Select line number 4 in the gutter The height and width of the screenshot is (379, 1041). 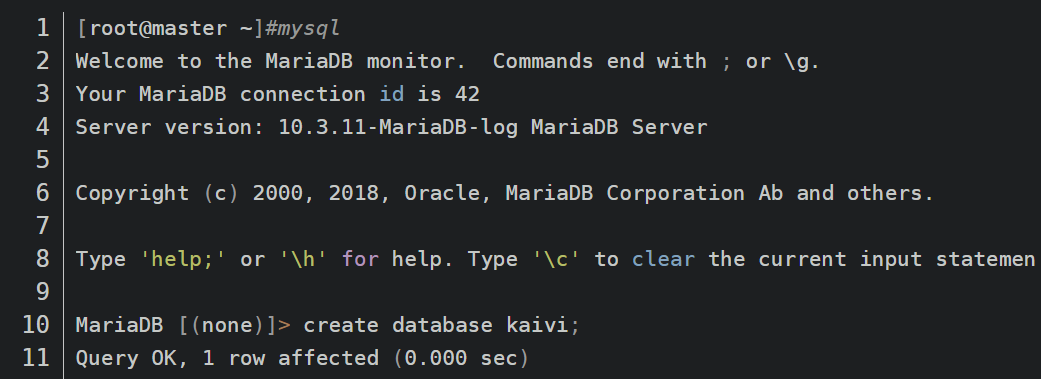tap(42, 127)
